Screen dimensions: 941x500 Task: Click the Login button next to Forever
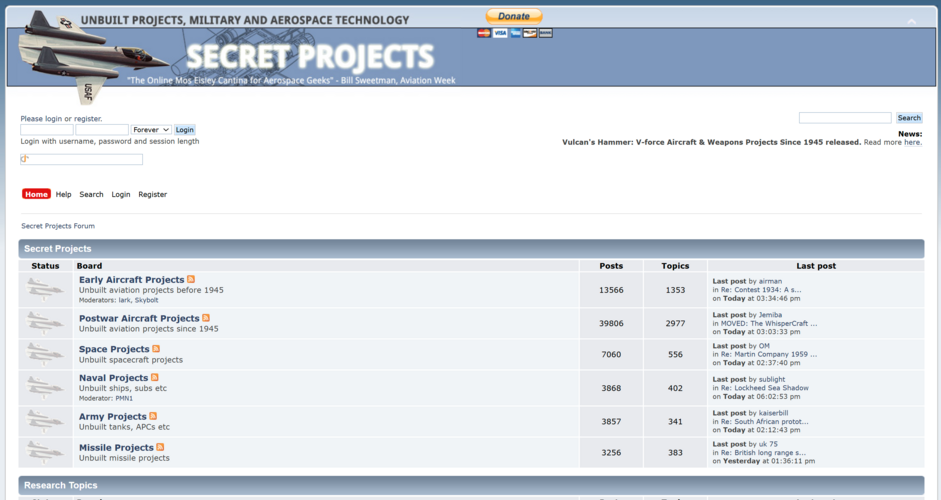tap(185, 130)
